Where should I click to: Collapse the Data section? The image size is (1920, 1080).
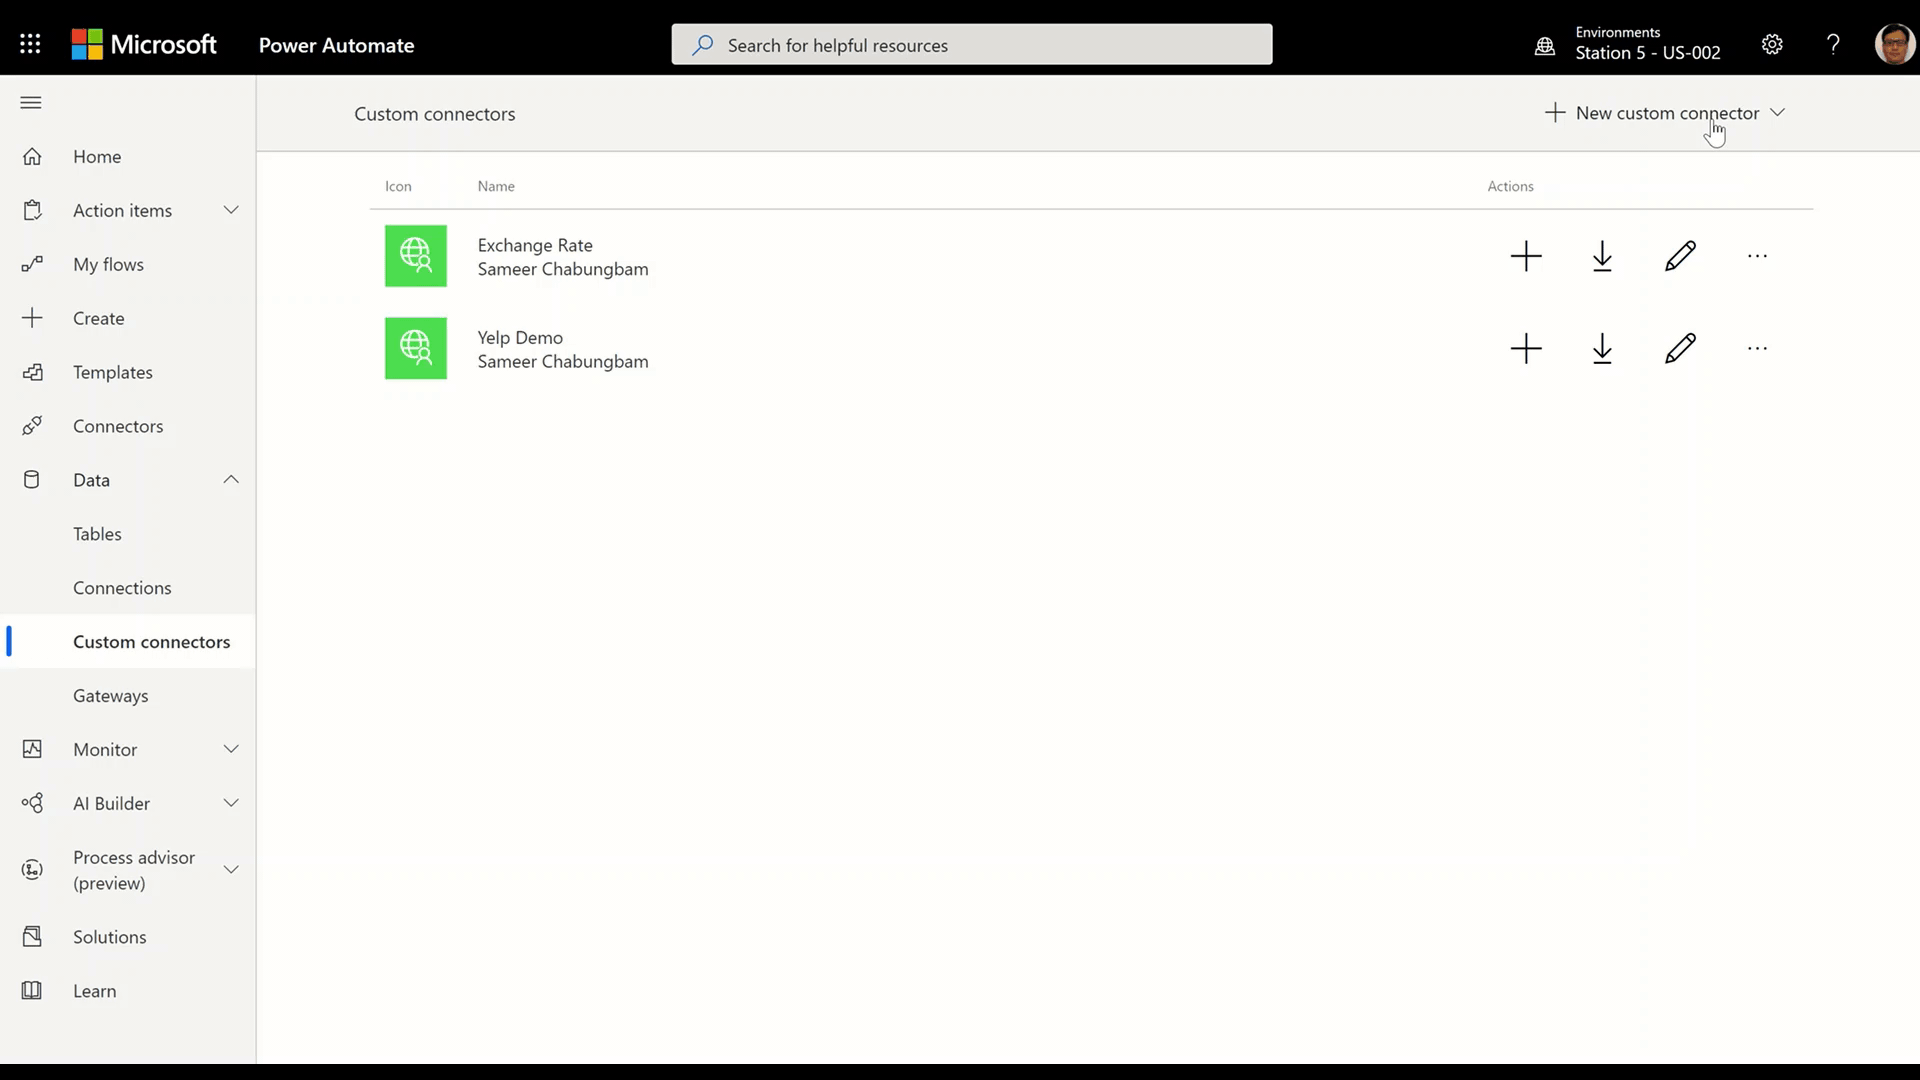pyautogui.click(x=231, y=480)
